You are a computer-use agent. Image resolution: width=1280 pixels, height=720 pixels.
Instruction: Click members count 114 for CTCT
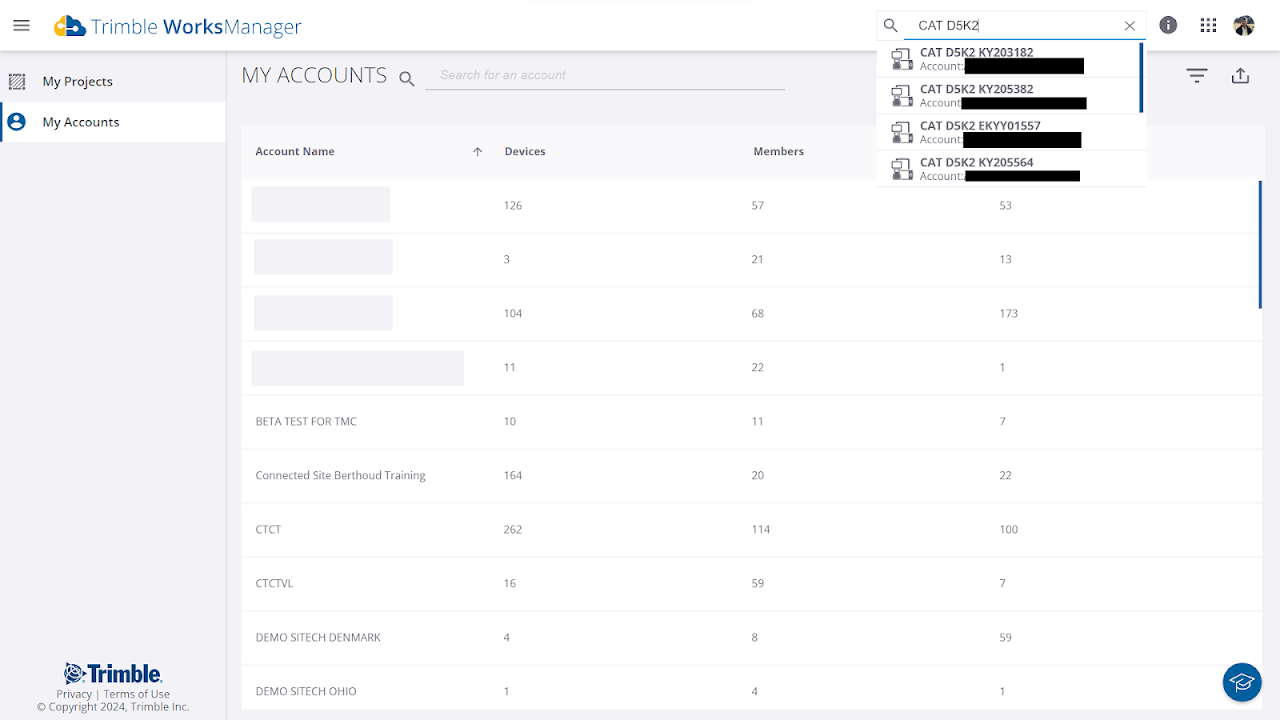(x=761, y=530)
